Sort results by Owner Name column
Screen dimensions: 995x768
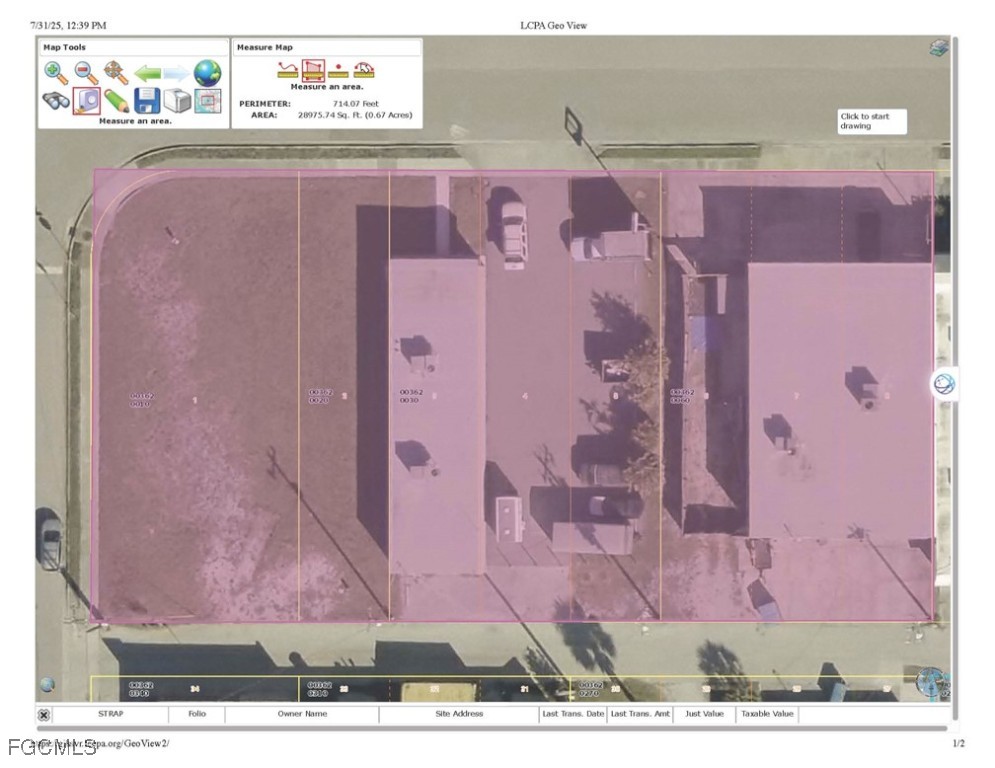coord(302,714)
